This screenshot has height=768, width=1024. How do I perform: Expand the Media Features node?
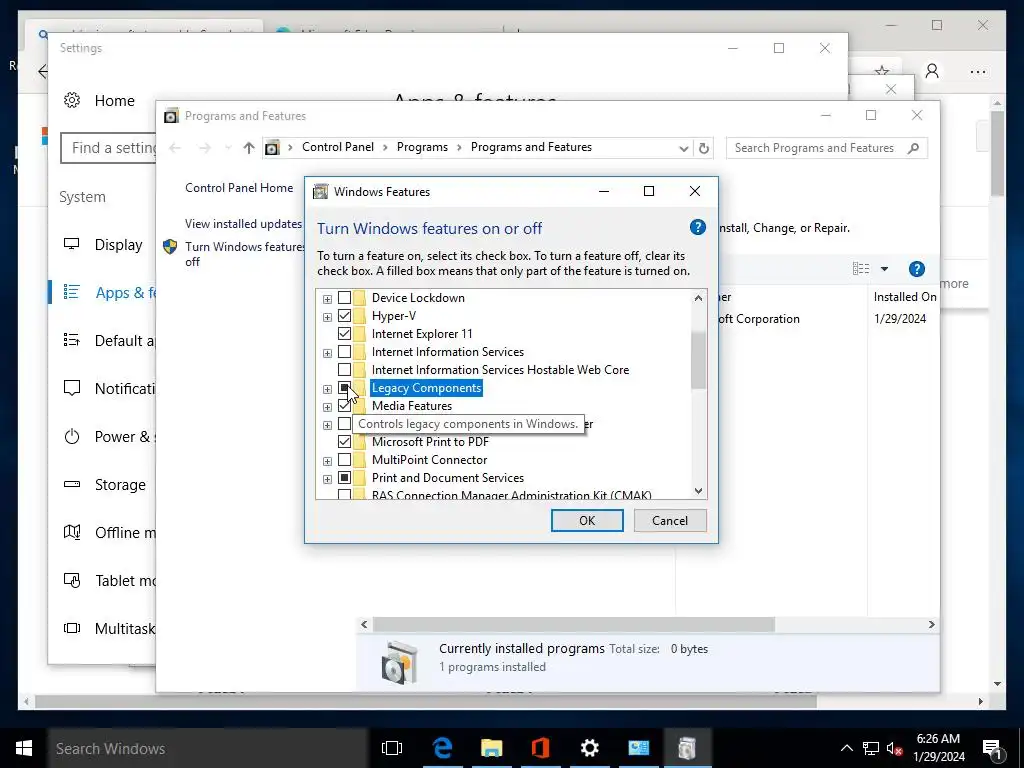[x=327, y=407]
